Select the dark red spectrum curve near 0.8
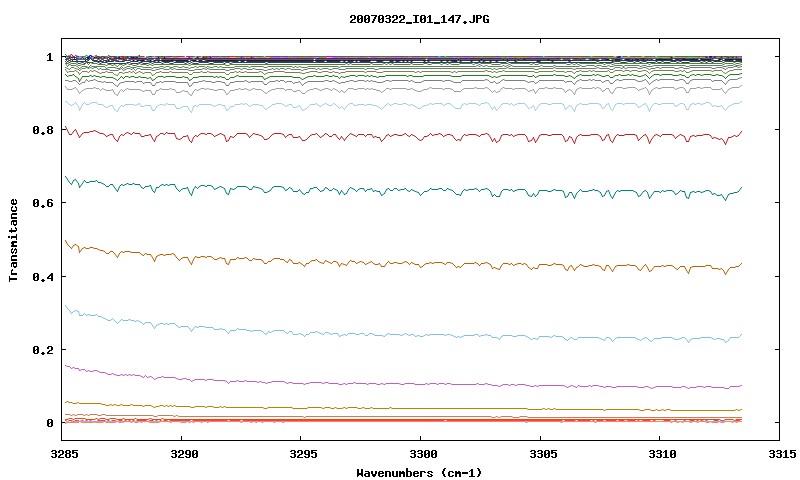 click(403, 136)
